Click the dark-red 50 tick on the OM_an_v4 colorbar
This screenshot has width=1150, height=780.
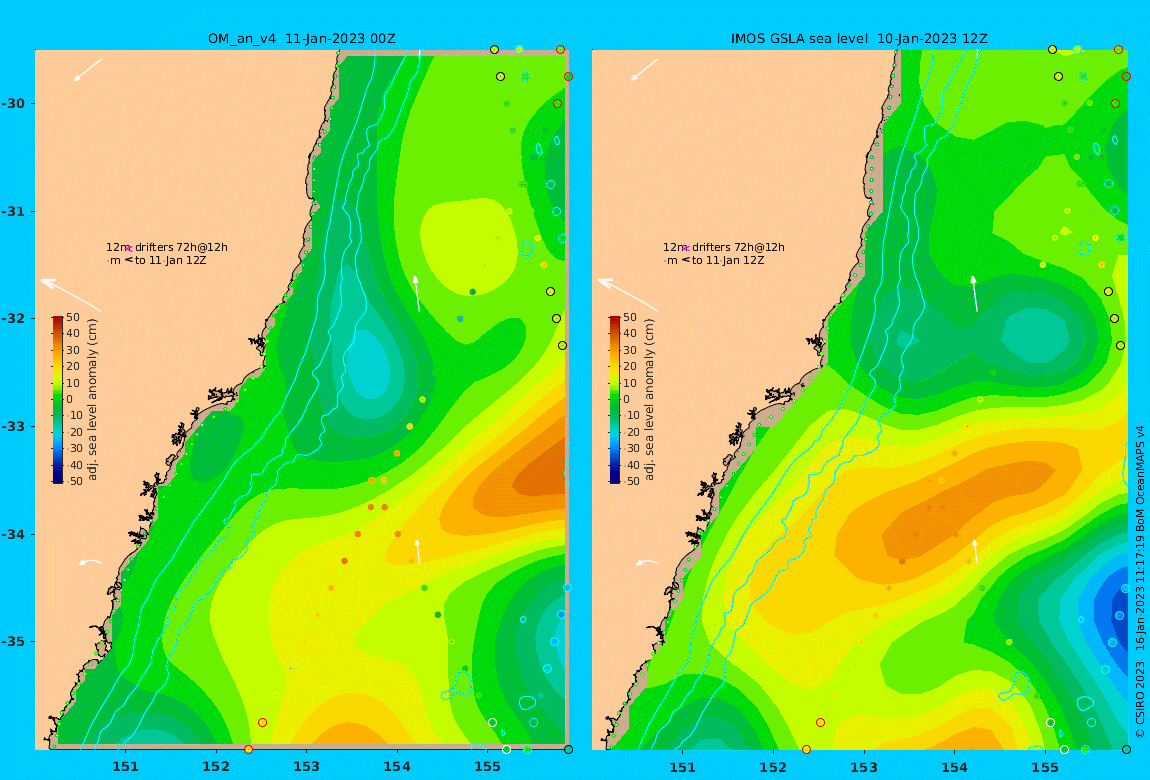(73, 317)
